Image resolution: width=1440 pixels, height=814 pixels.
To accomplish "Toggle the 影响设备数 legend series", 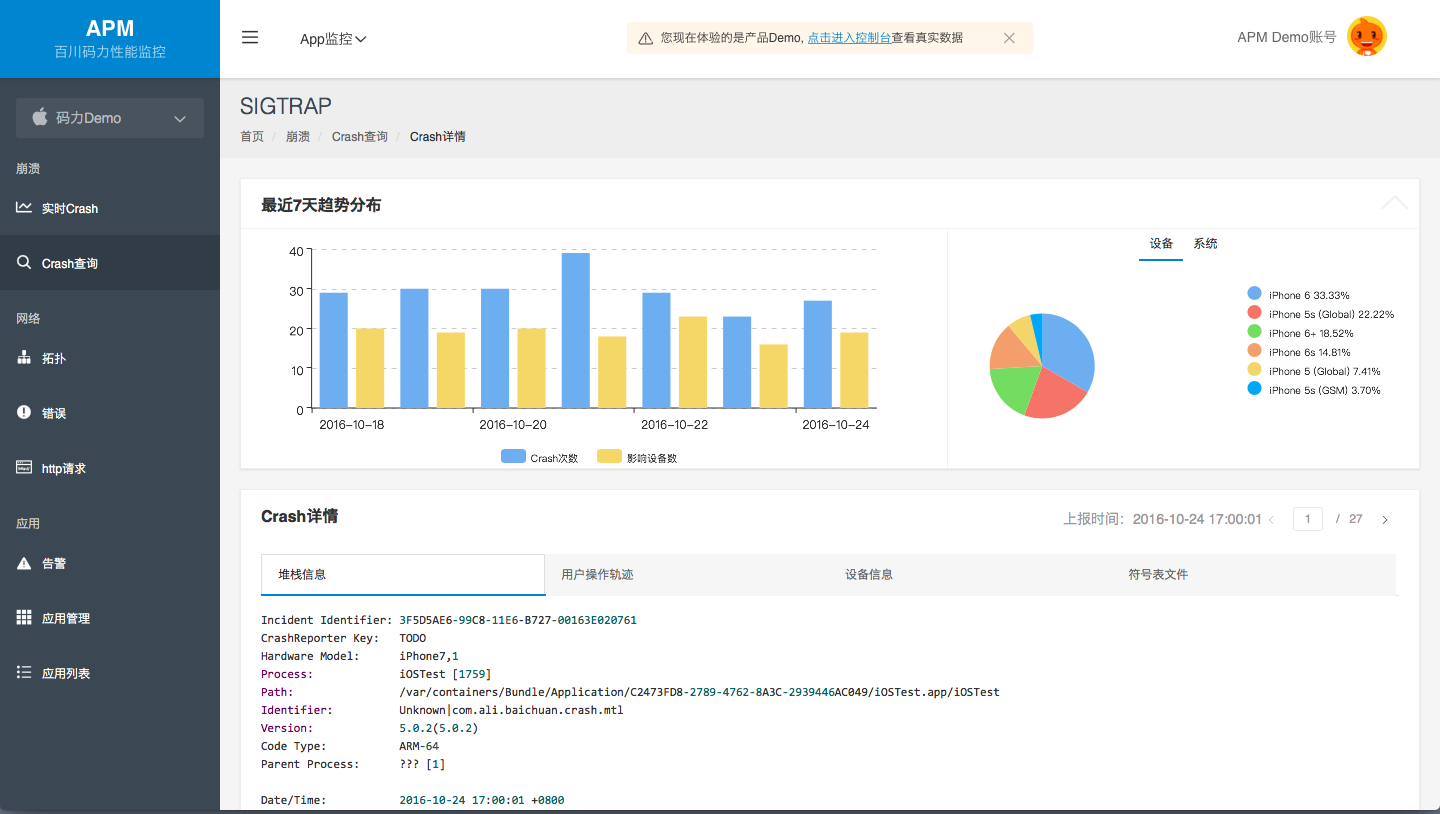I will pos(637,457).
